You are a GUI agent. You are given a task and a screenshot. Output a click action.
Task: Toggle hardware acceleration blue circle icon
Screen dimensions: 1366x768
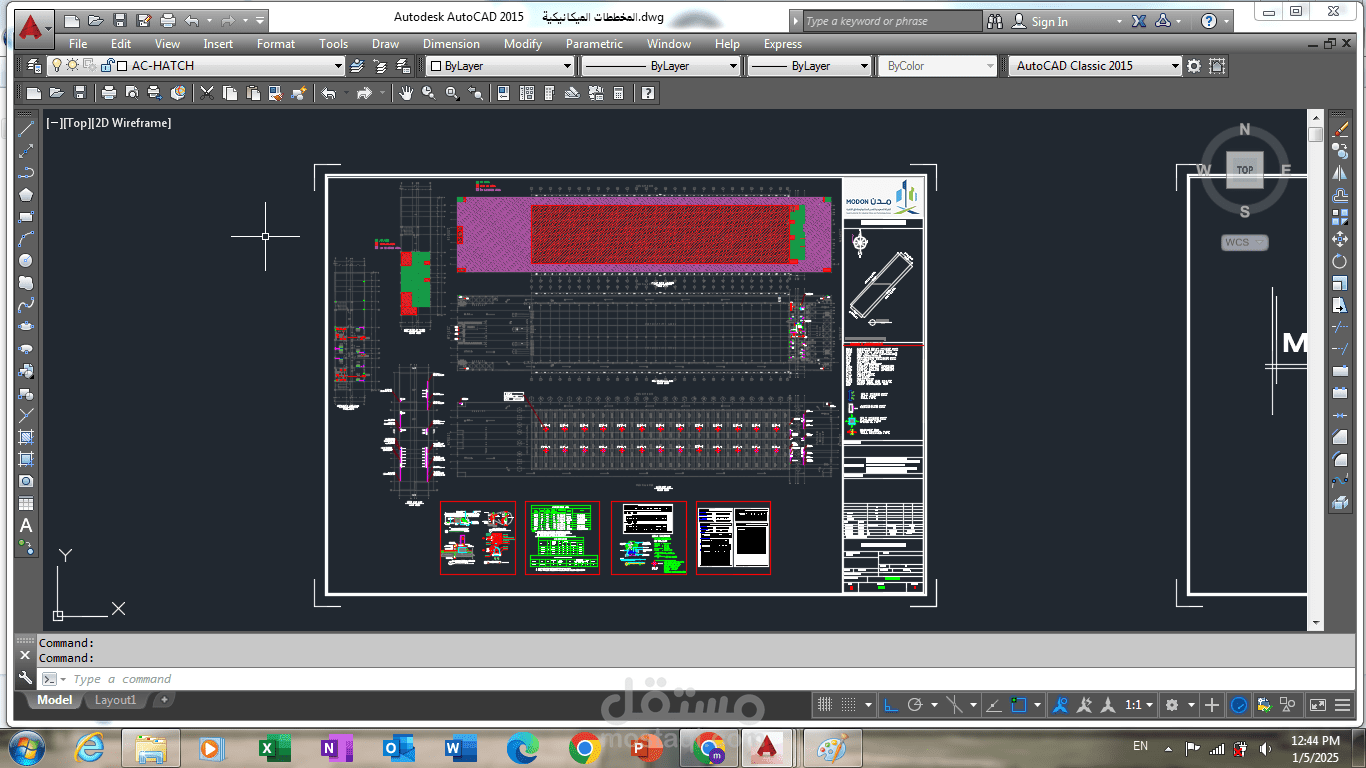[x=1239, y=705]
